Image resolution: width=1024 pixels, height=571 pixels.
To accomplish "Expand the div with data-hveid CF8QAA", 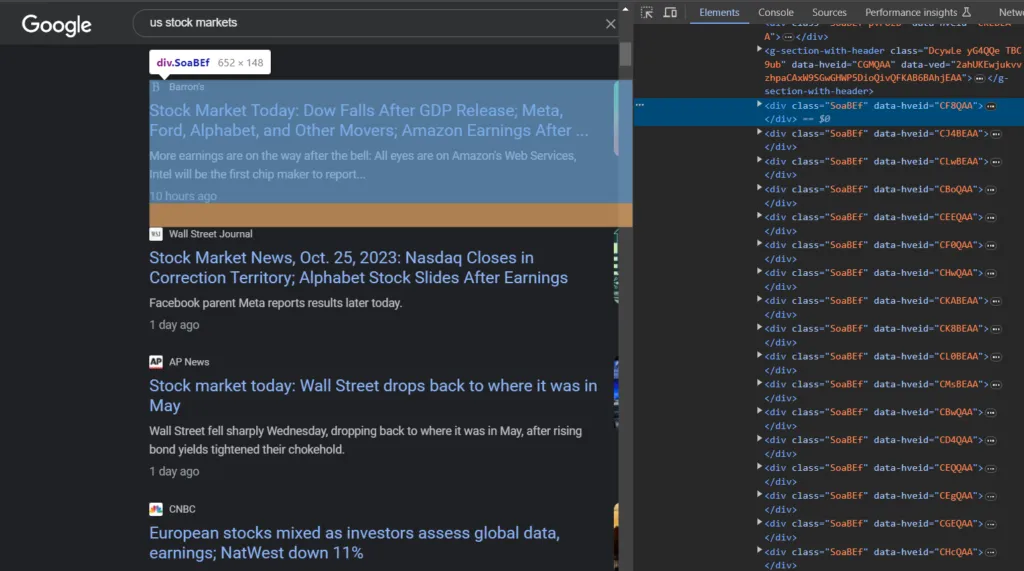I will click(759, 105).
